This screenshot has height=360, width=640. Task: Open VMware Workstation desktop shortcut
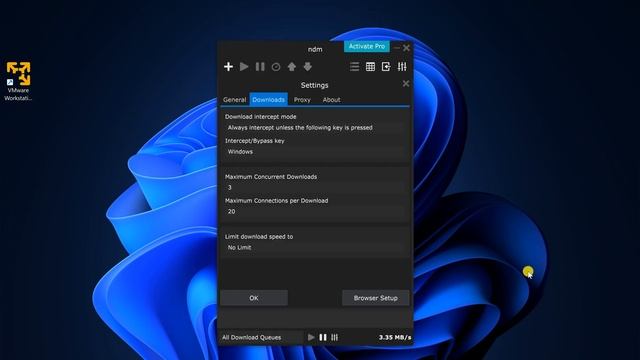(x=18, y=81)
